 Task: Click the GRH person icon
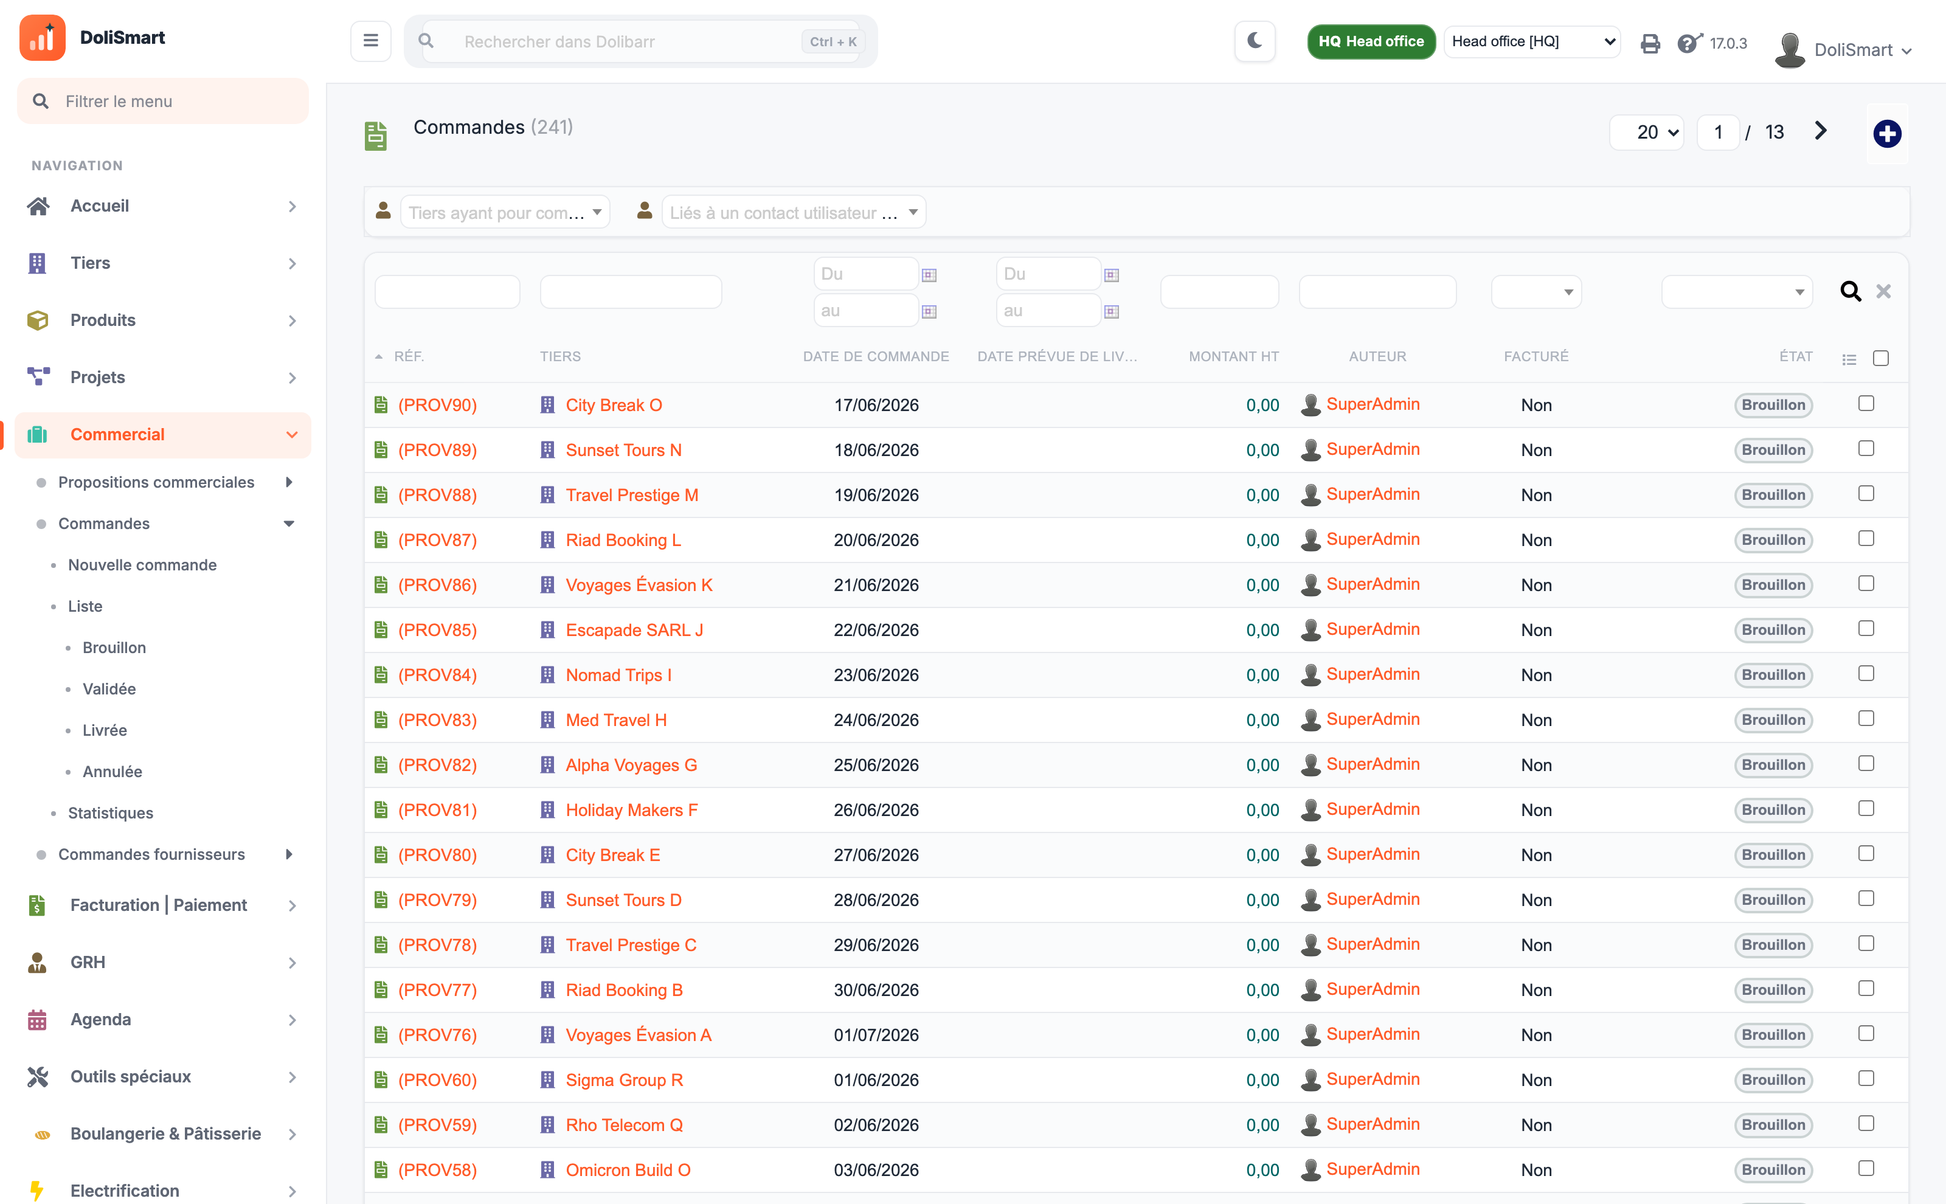(38, 962)
